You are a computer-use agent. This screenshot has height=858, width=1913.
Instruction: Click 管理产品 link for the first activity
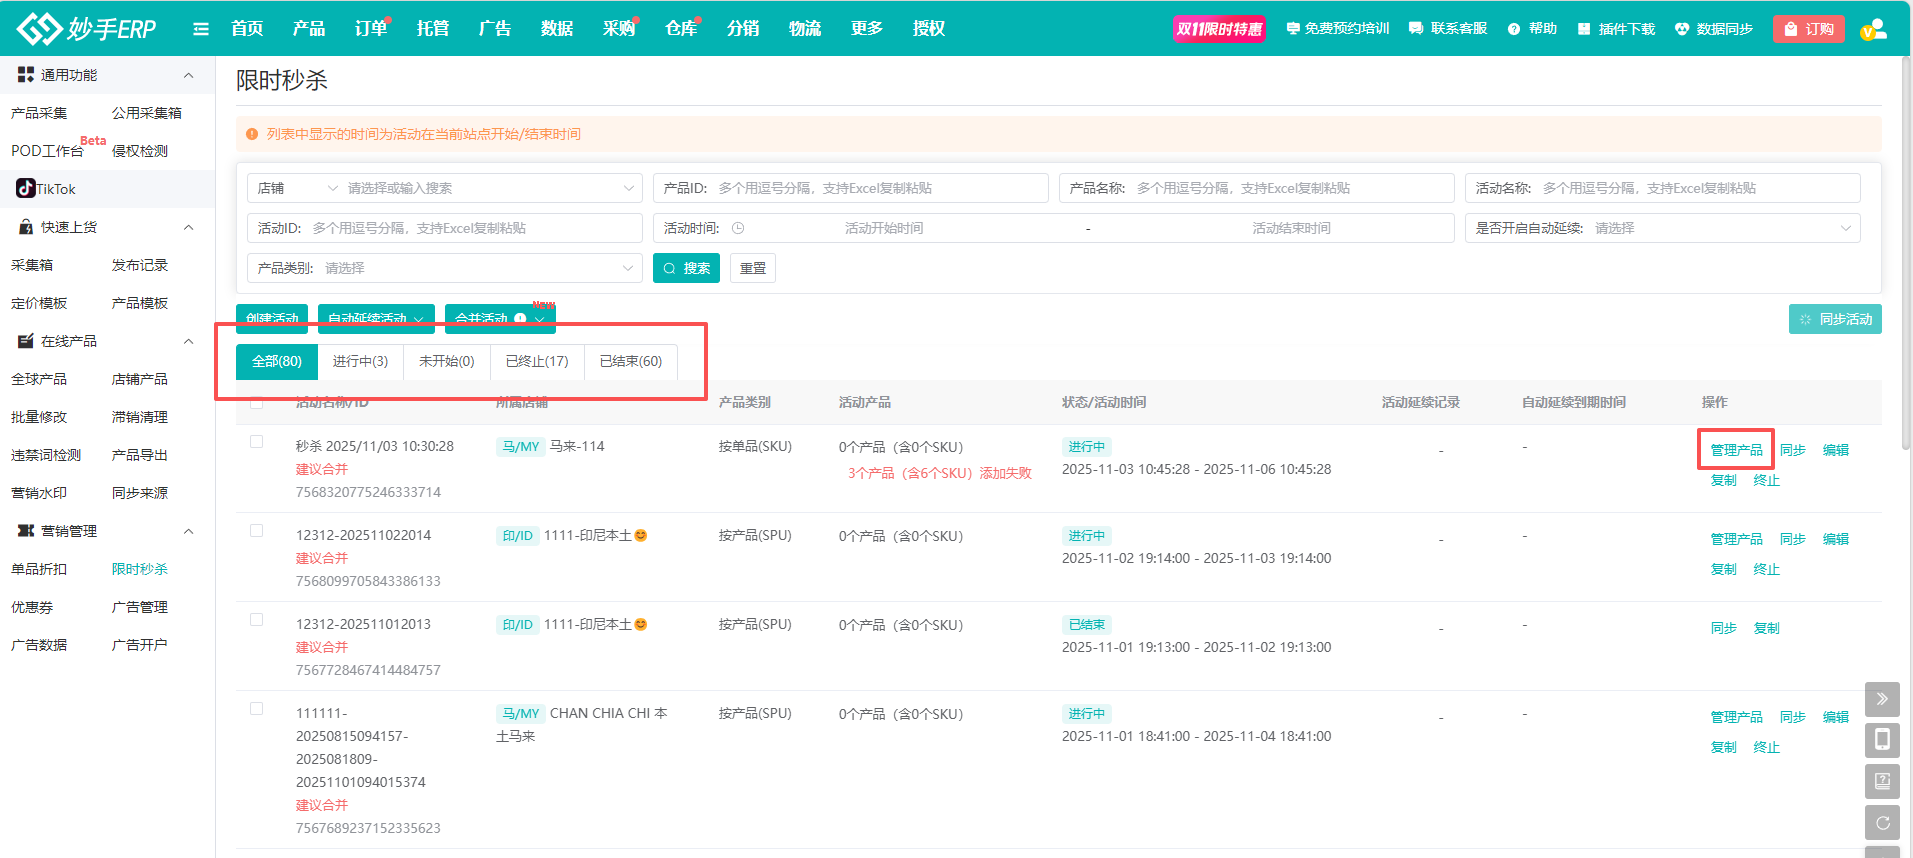1736,450
